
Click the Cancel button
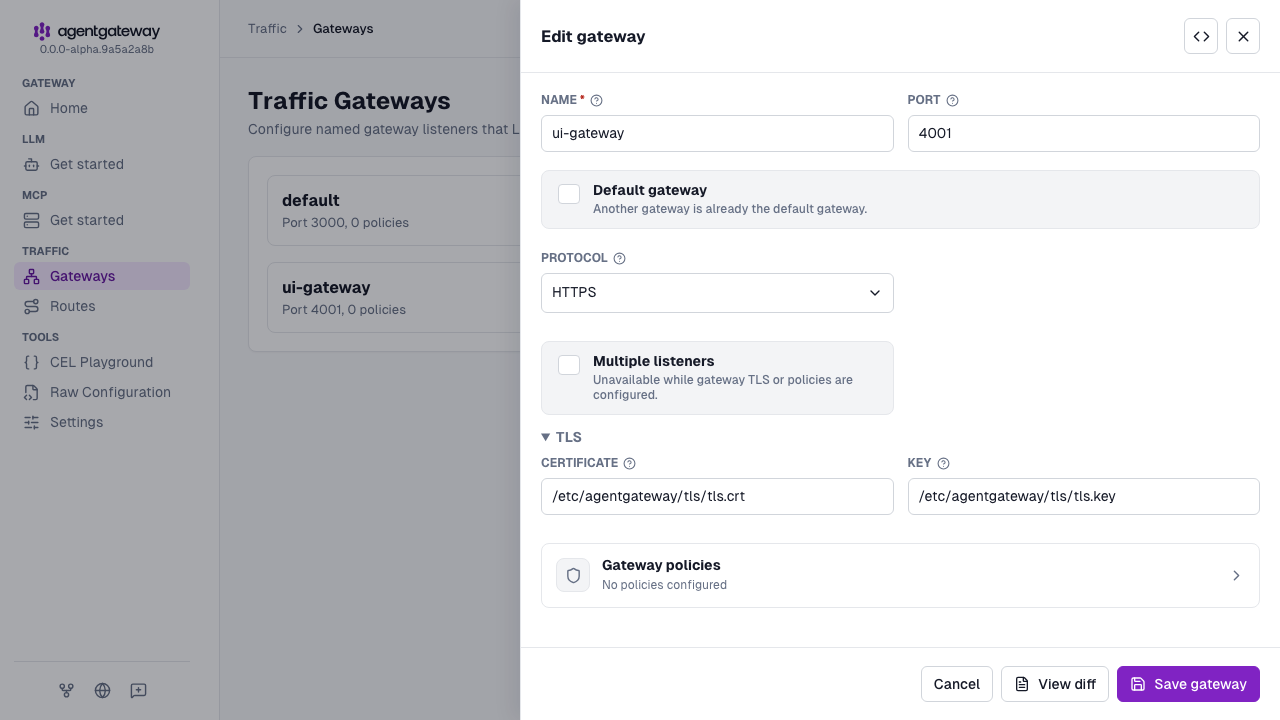point(957,684)
